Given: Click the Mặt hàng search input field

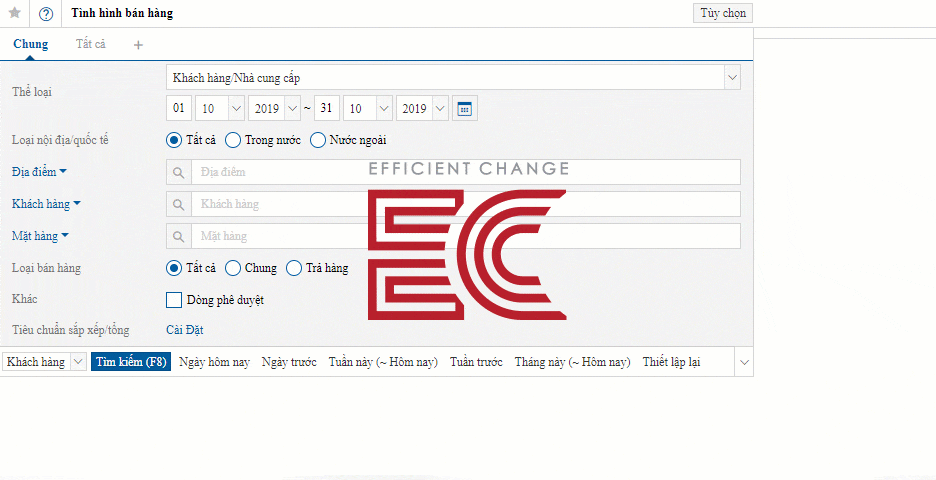Looking at the screenshot, I should 466,236.
